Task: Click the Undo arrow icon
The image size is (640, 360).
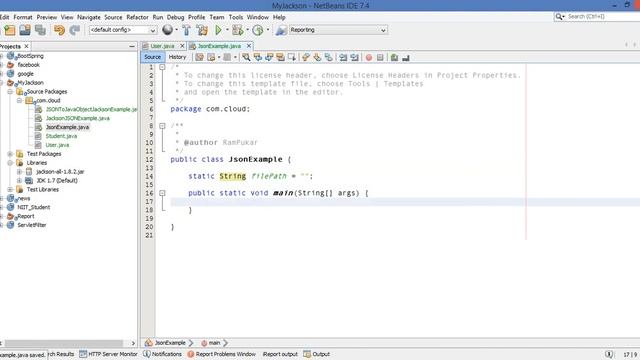Action: pos(60,30)
